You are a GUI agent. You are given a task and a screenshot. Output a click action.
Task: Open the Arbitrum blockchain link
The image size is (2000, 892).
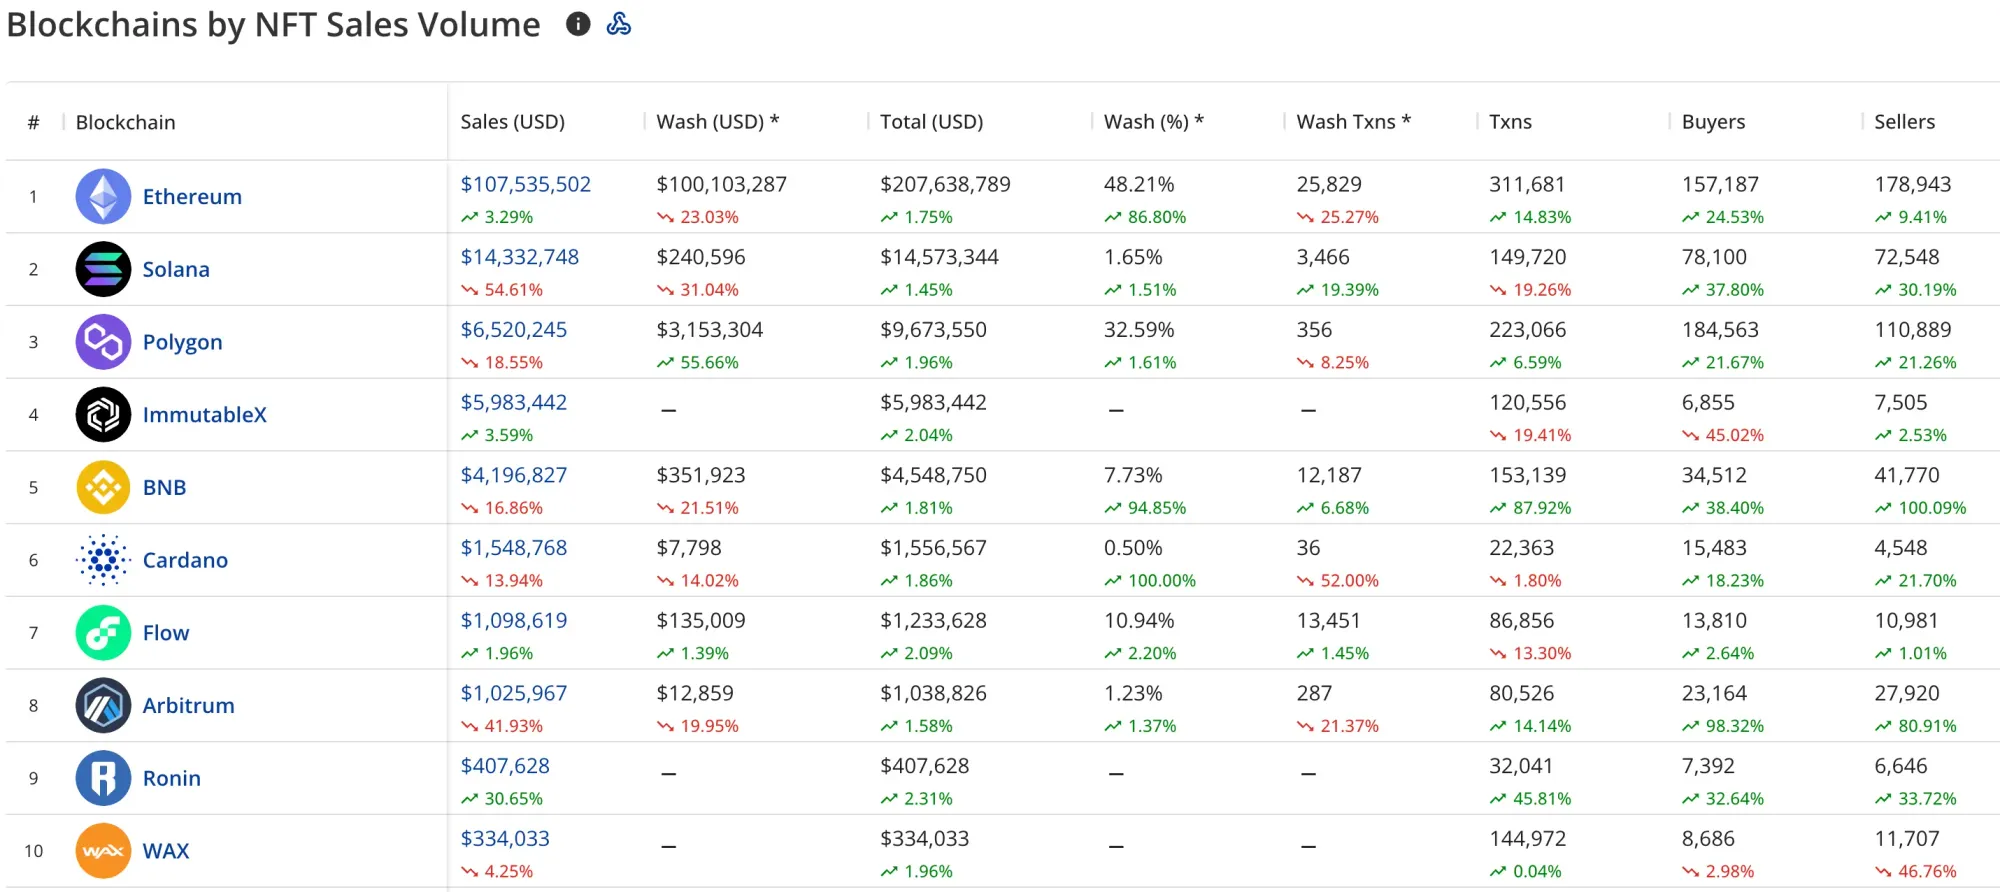tap(188, 705)
